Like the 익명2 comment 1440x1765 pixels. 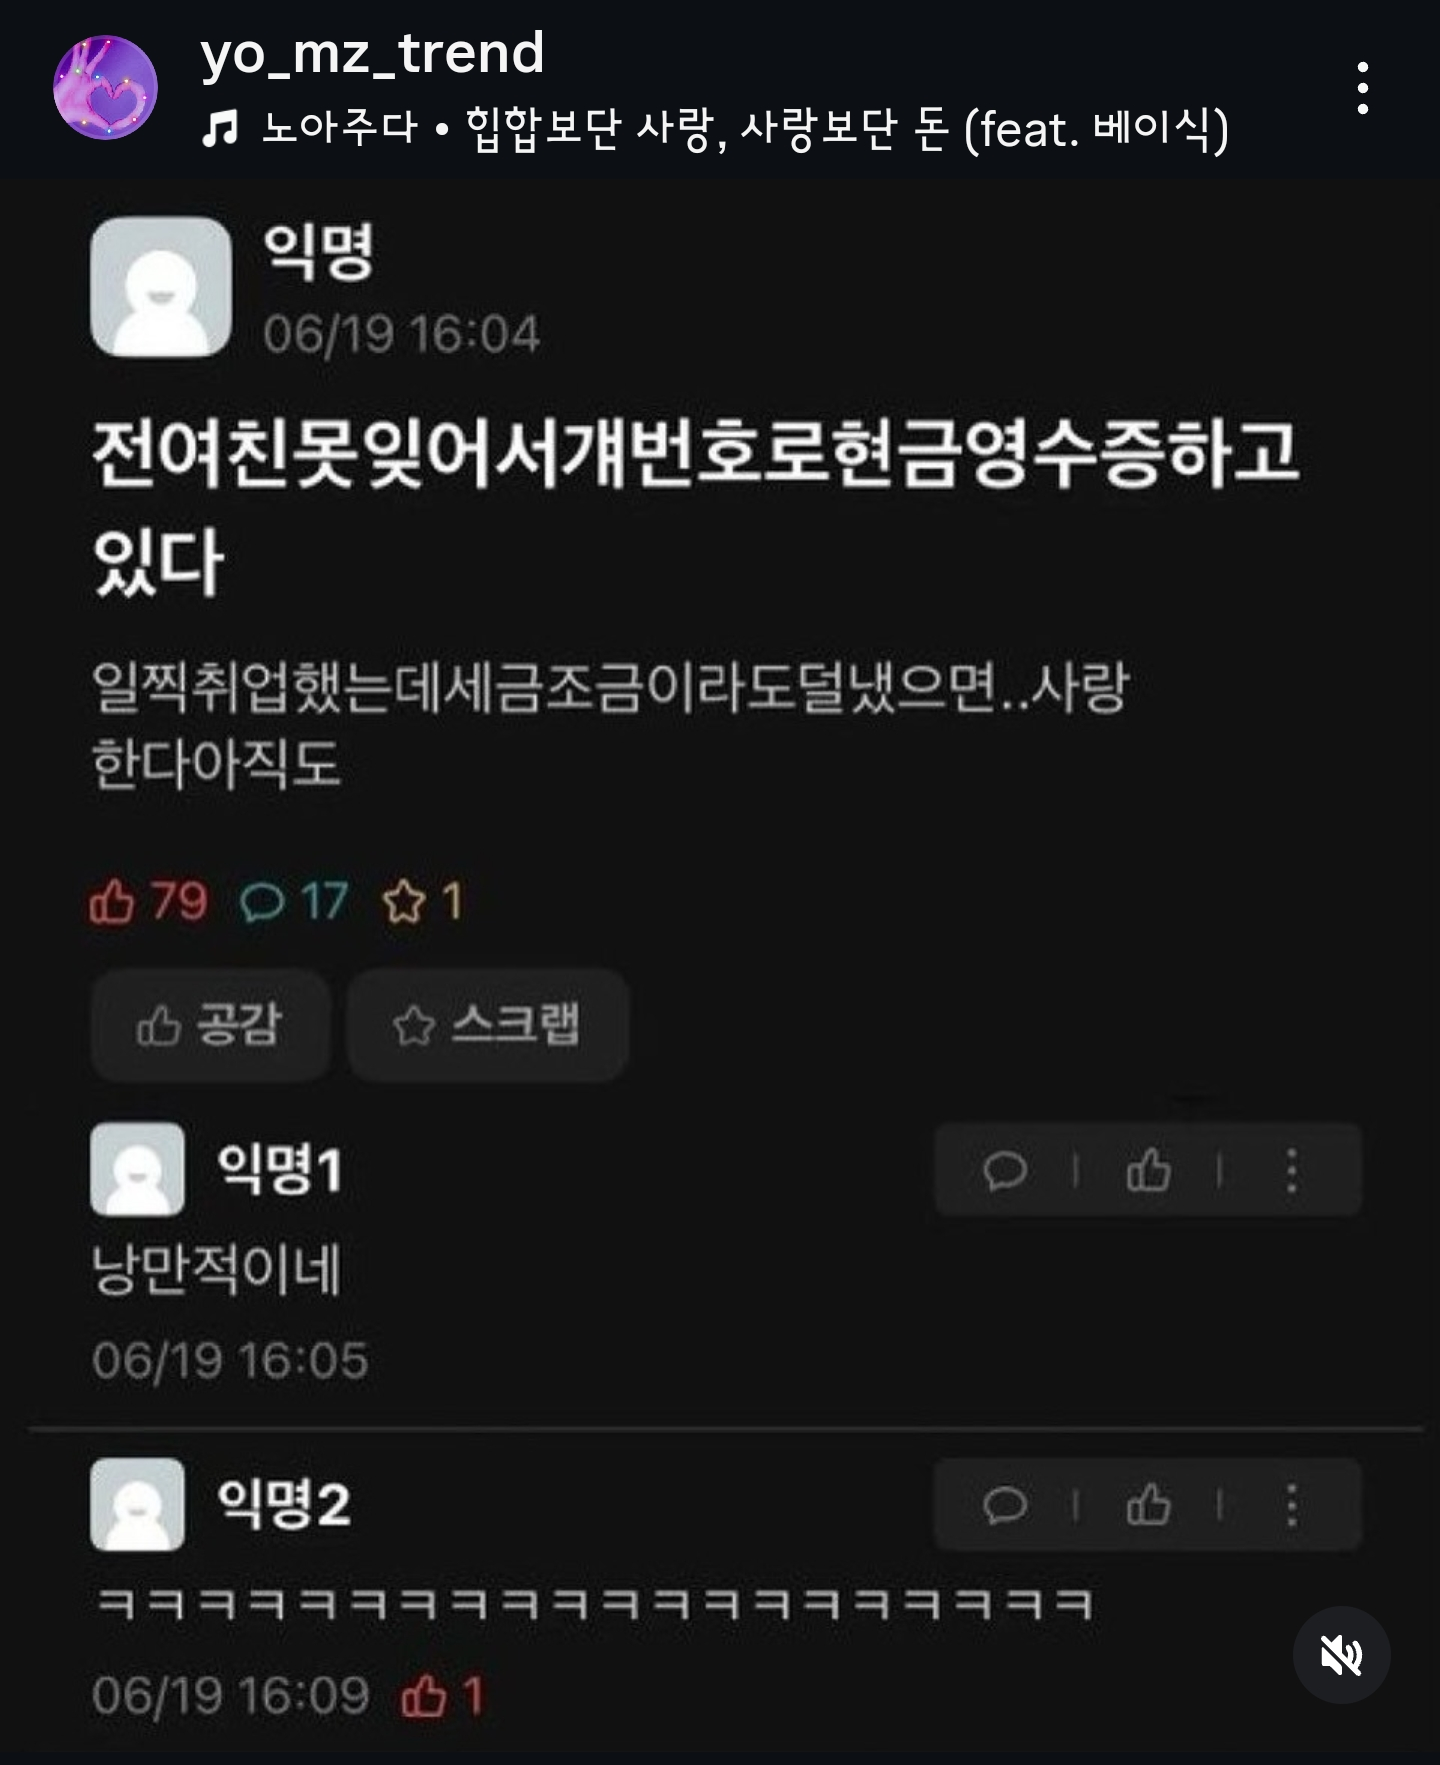click(x=1148, y=1505)
